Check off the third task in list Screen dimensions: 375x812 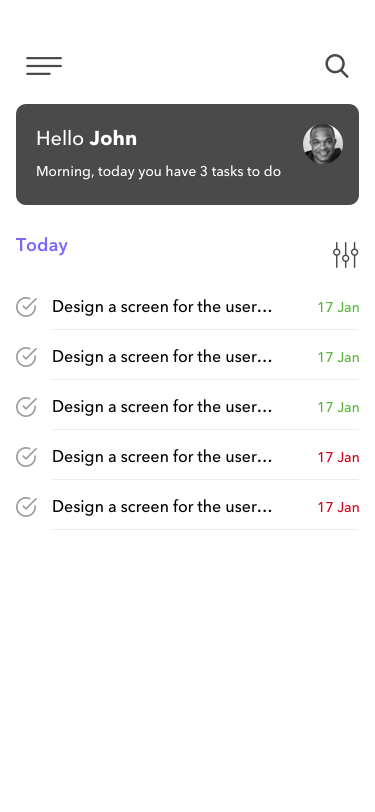tap(26, 407)
